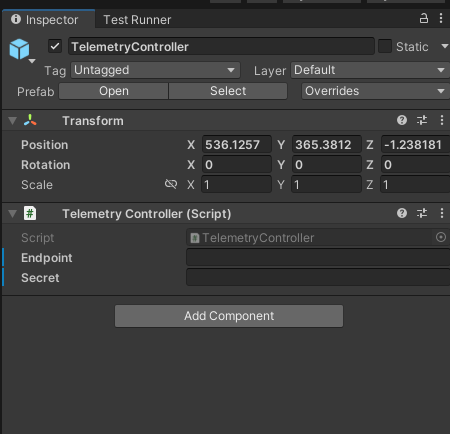Click Position Z field -1.238181
450x434 pixels.
pos(415,145)
